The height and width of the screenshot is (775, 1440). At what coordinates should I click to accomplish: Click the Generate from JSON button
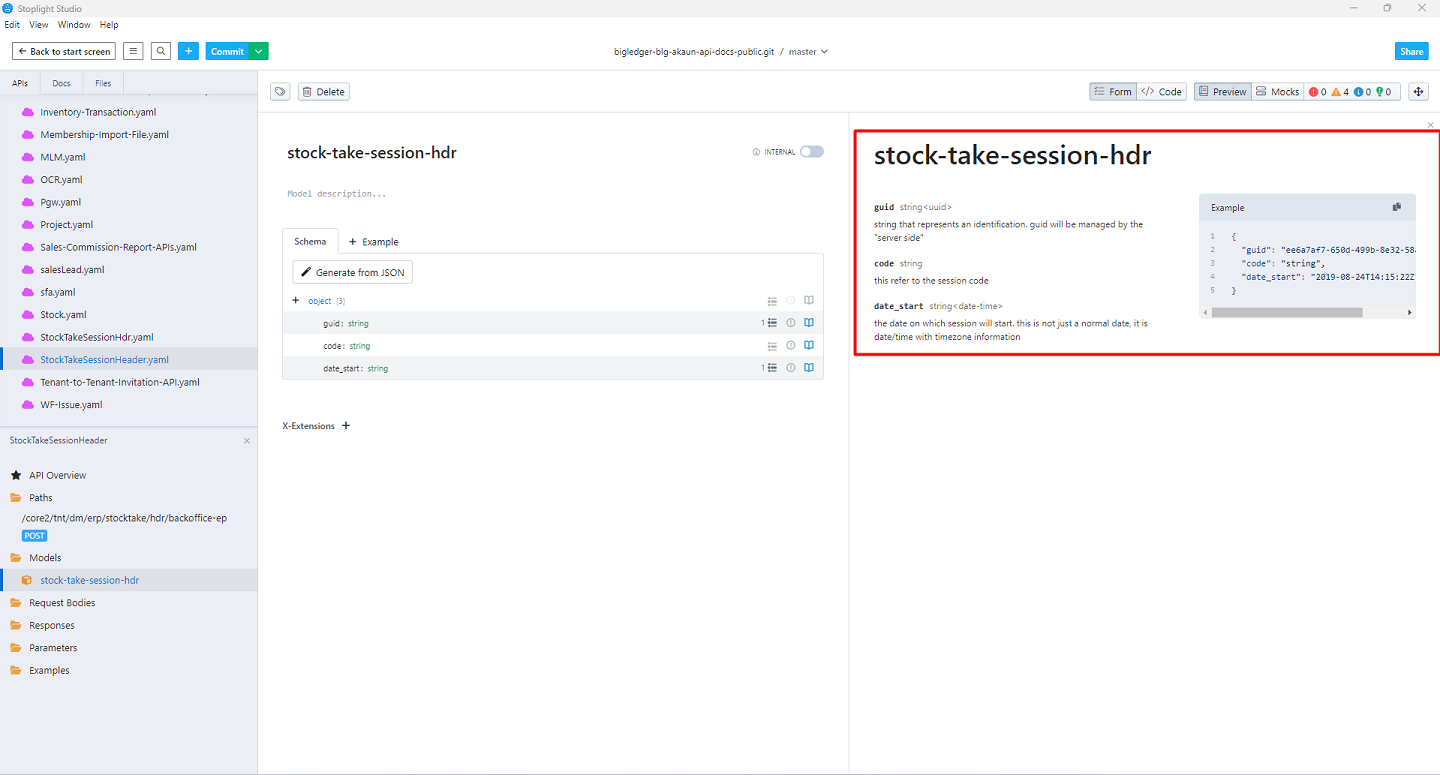[x=352, y=272]
